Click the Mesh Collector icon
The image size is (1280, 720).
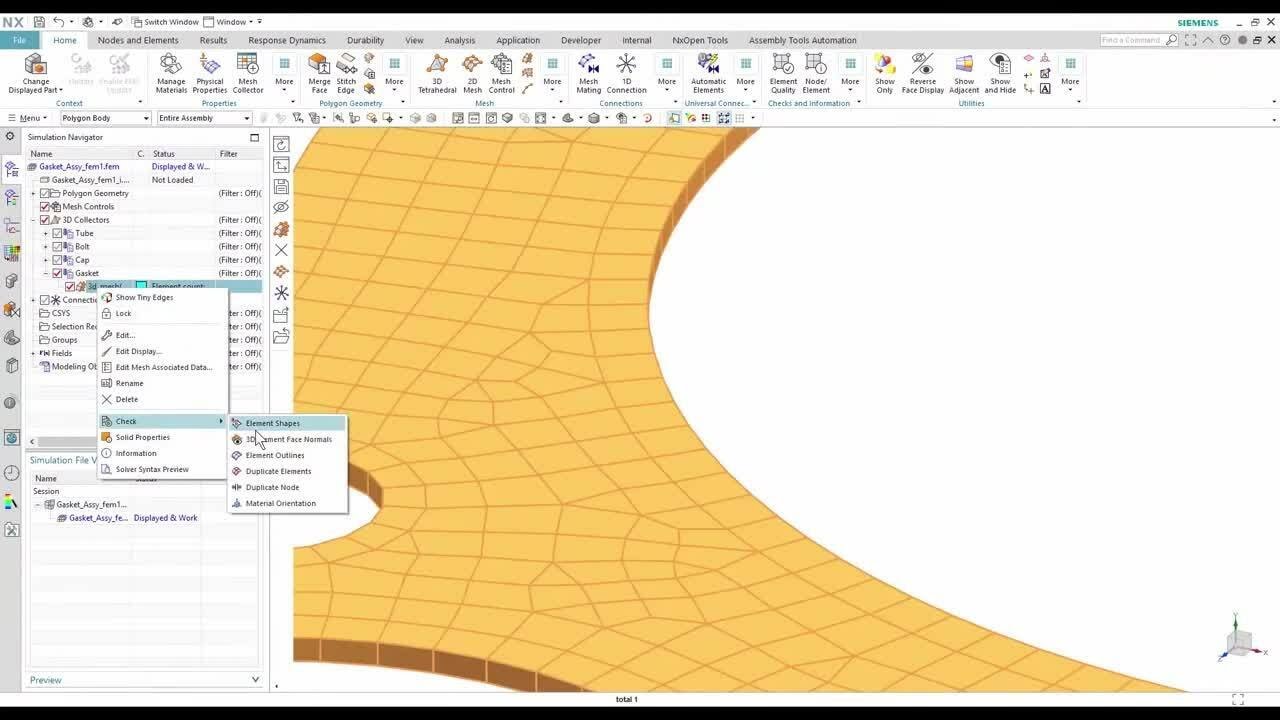tap(248, 65)
